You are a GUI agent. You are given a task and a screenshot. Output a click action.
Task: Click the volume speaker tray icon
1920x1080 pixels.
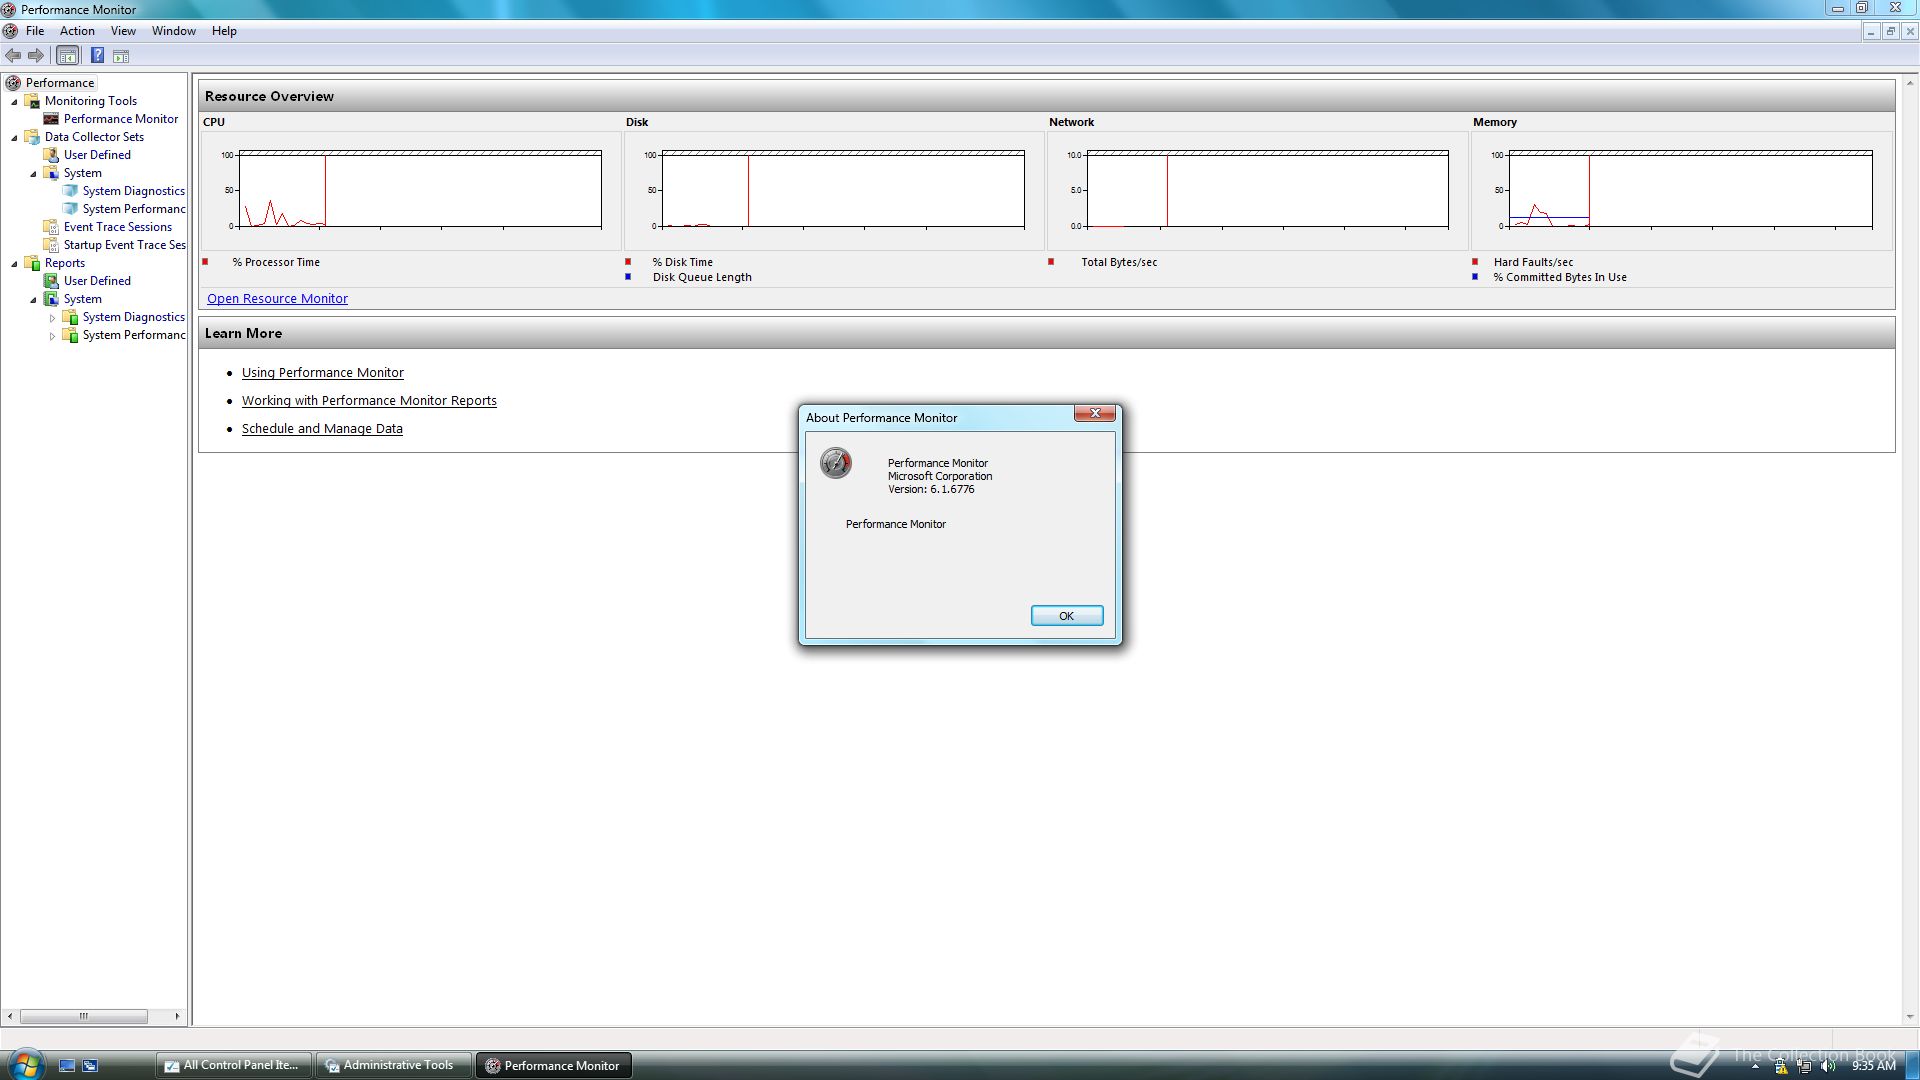[x=1829, y=1067]
